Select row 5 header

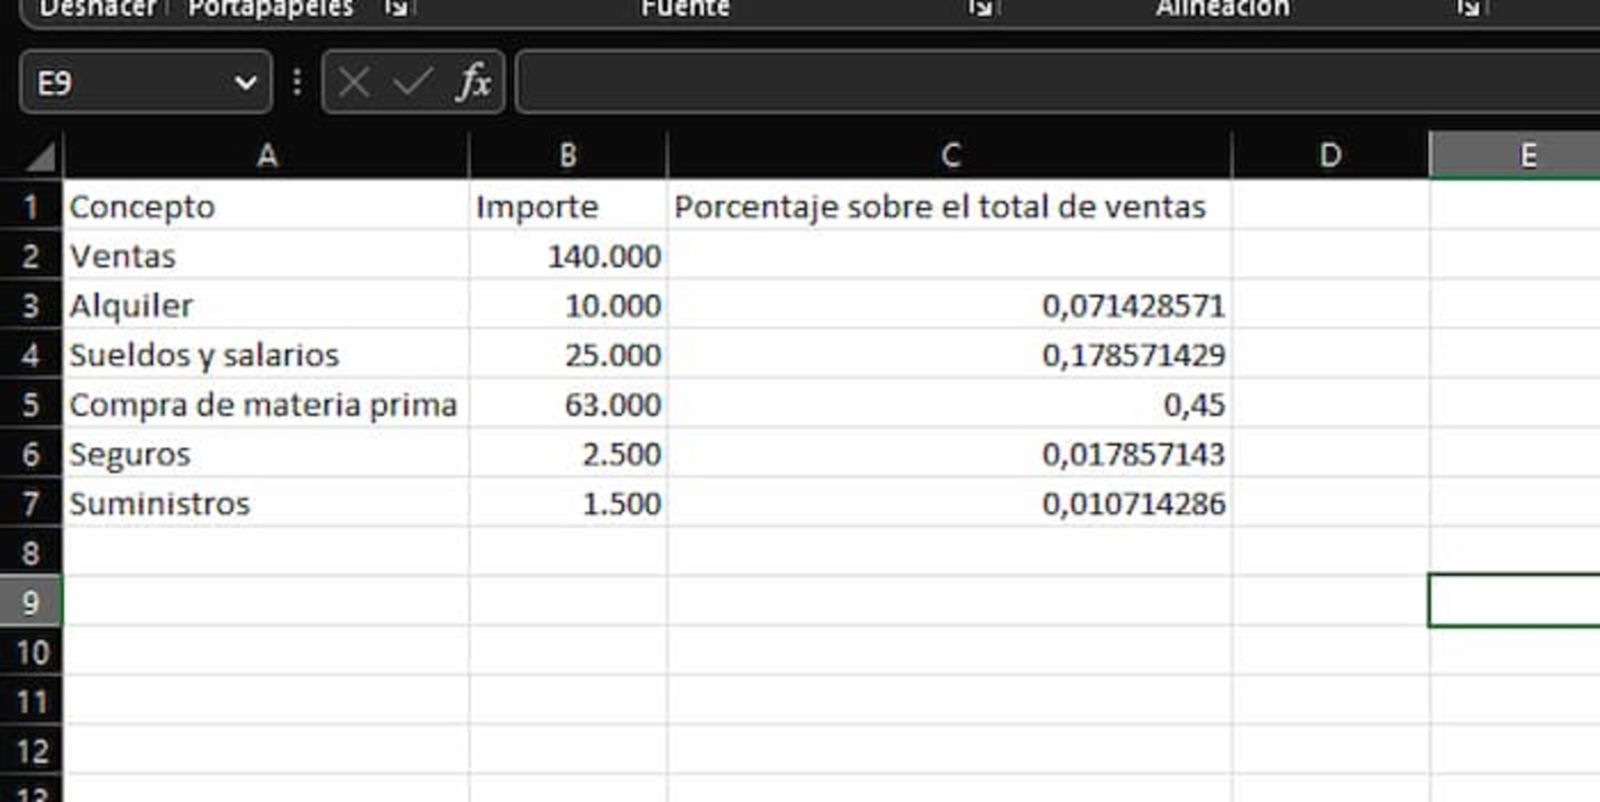click(x=31, y=404)
